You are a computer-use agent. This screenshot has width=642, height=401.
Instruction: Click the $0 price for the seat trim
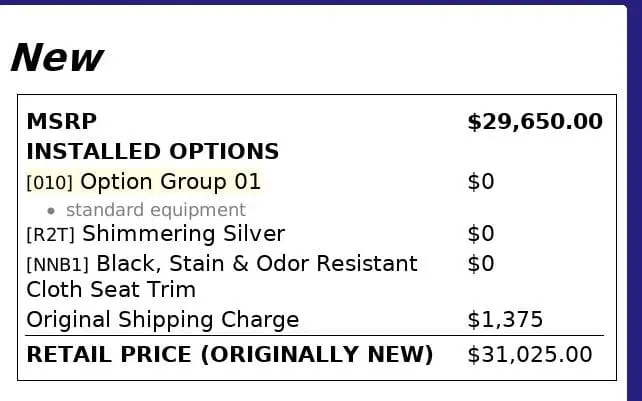481,264
